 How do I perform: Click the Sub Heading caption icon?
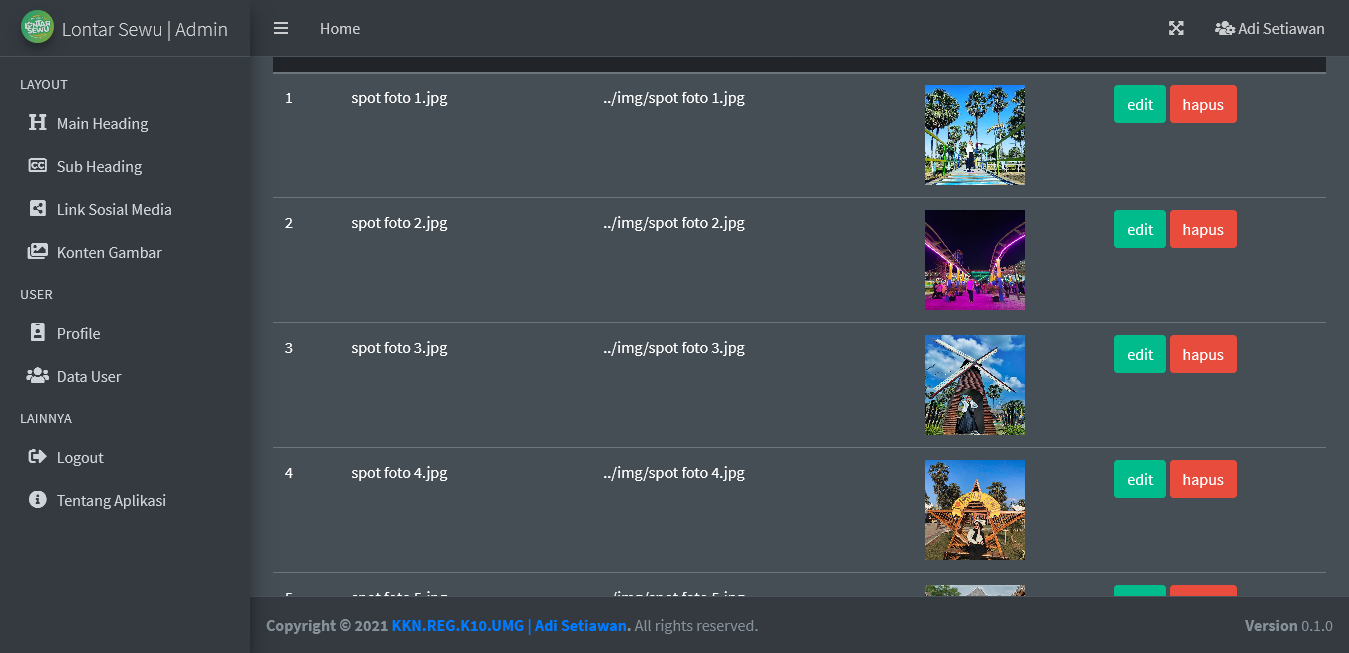pos(38,166)
